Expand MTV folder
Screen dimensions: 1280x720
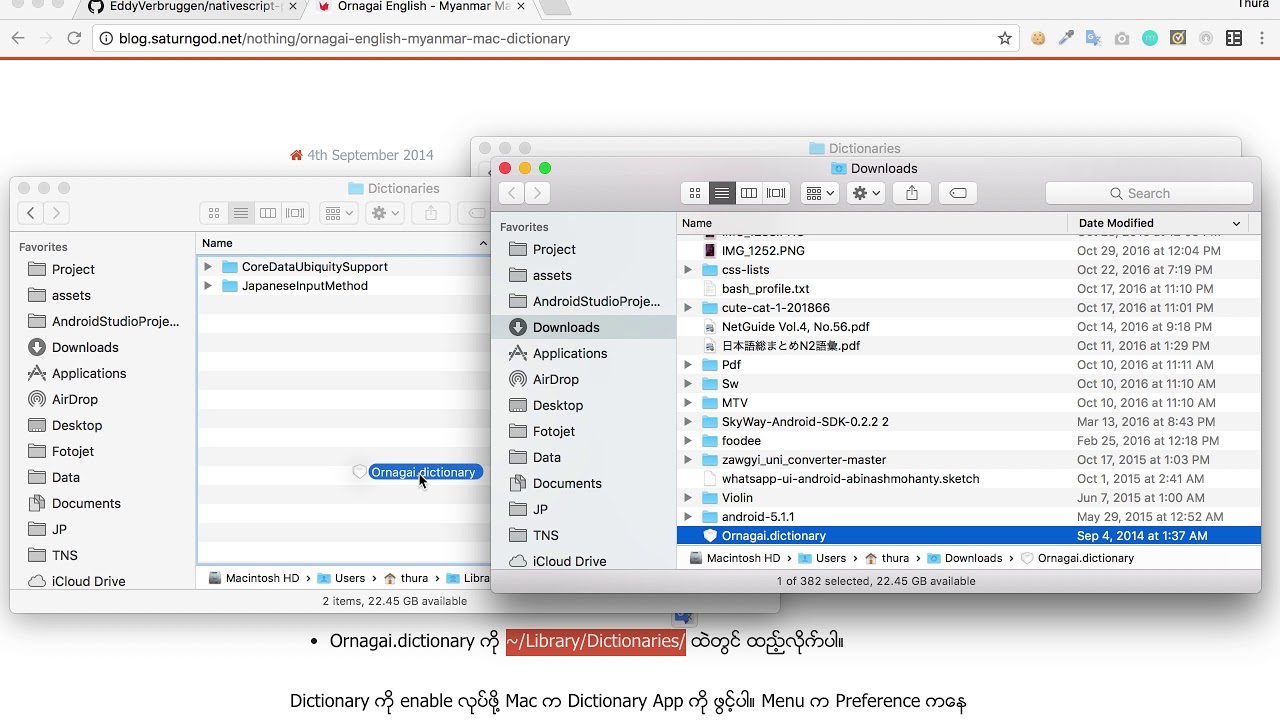[688, 403]
